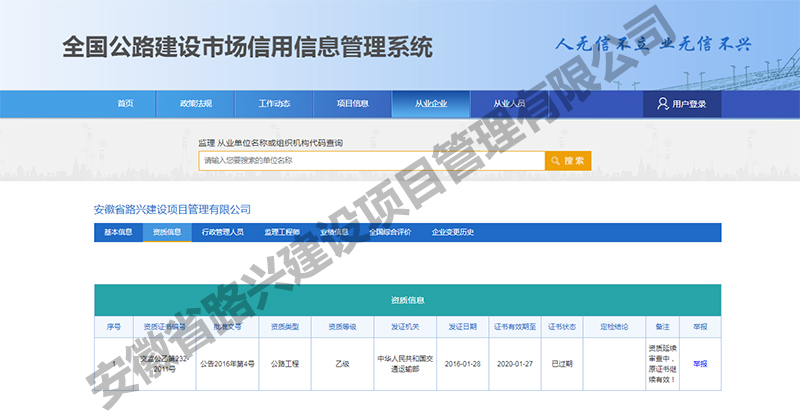Switch to the 监理工程师 tab
The height and width of the screenshot is (414, 800).
[x=282, y=232]
